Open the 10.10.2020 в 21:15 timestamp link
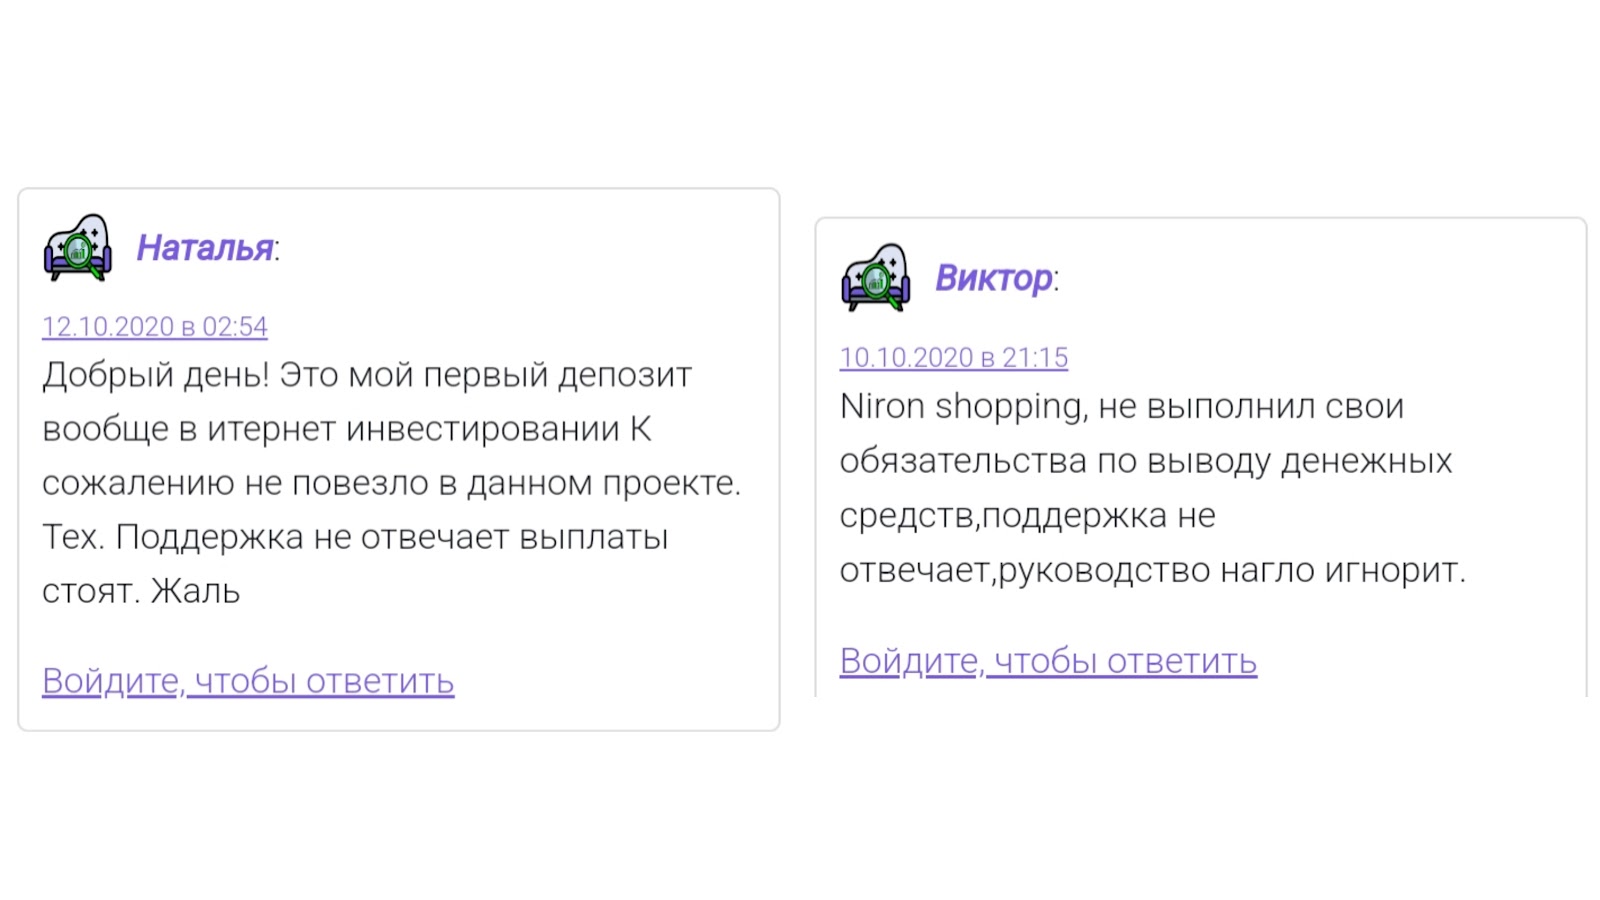This screenshot has width=1600, height=900. coord(954,358)
